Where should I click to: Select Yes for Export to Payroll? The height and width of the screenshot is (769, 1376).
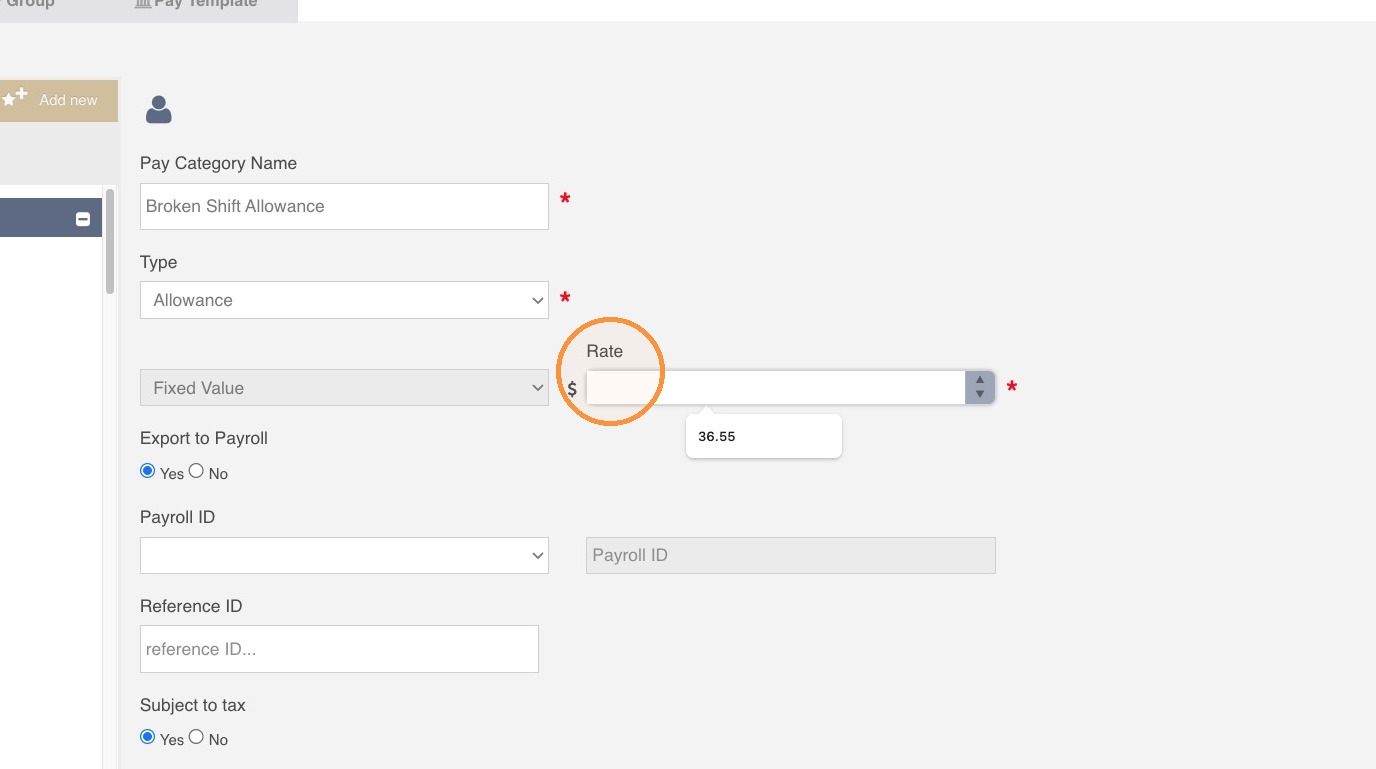148,471
